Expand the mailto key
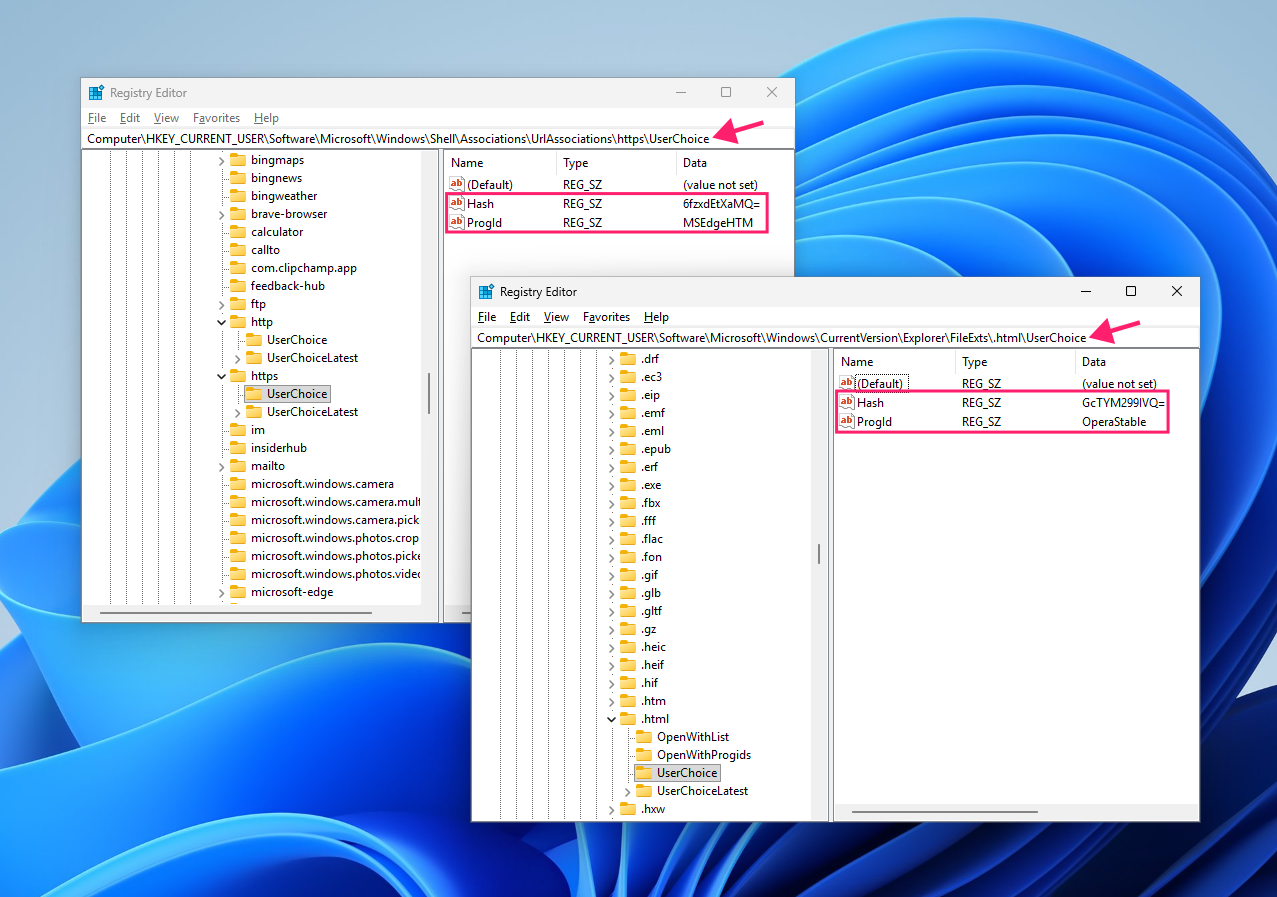 (221, 466)
